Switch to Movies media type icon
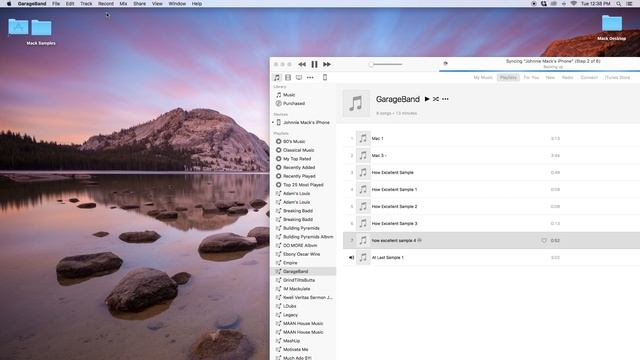640x360 pixels. (x=288, y=77)
